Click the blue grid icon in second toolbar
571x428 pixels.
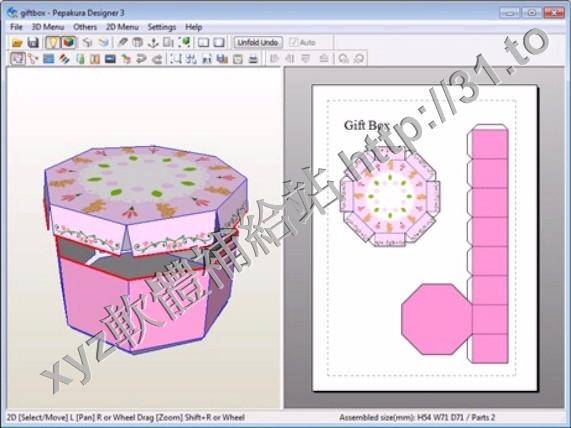pos(48,58)
